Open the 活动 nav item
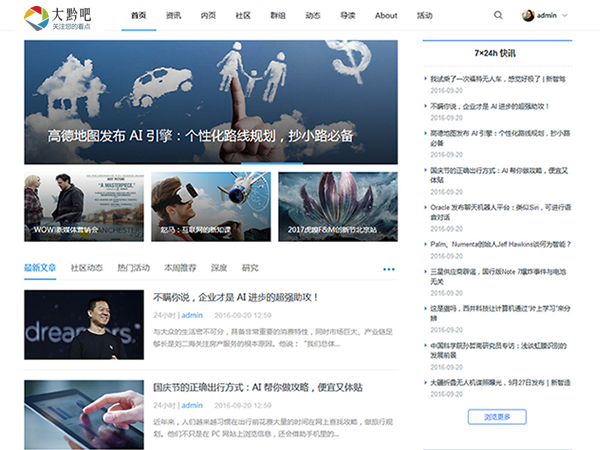This screenshot has height=450, width=600. 424,16
